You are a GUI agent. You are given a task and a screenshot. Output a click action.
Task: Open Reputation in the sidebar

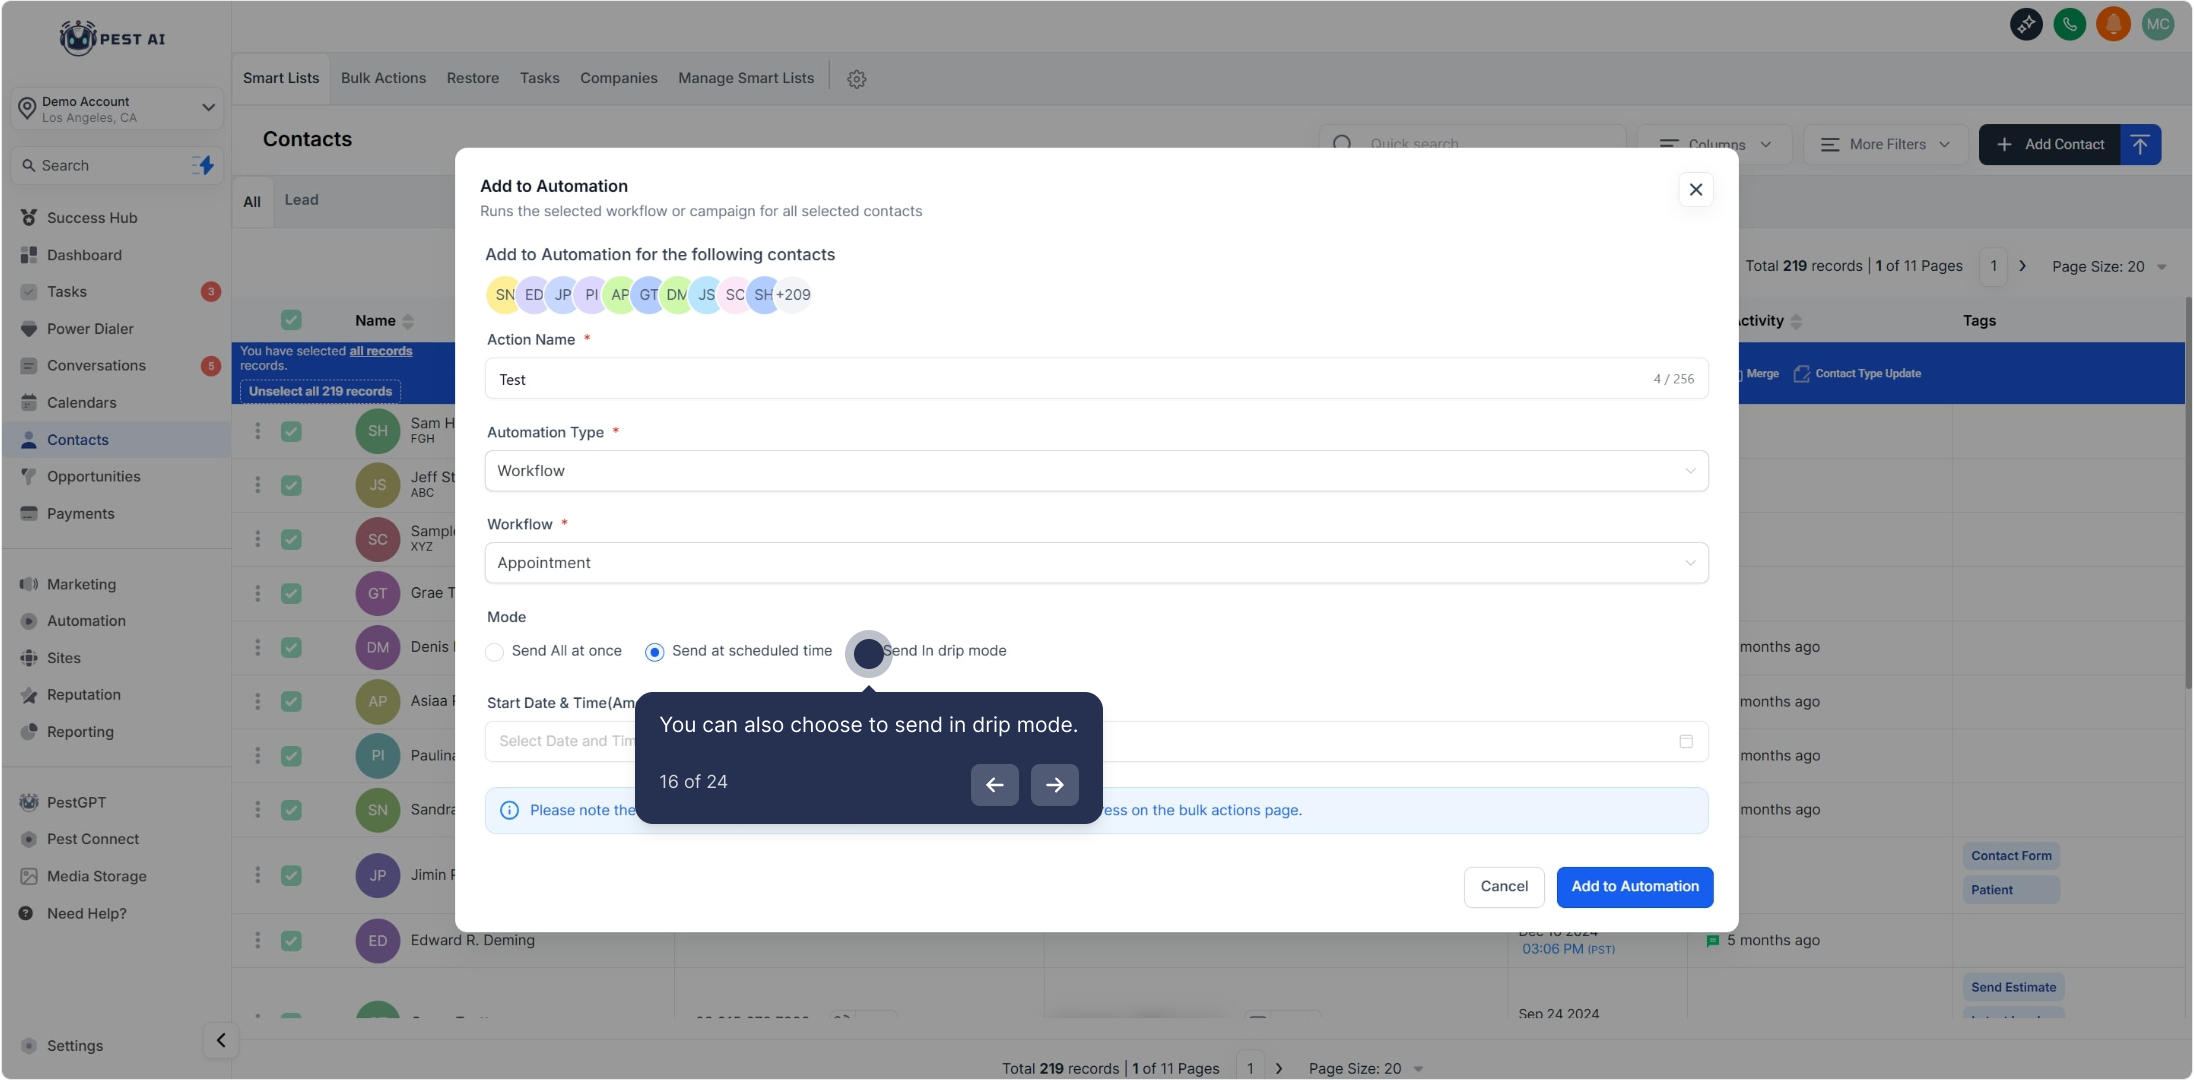click(83, 695)
